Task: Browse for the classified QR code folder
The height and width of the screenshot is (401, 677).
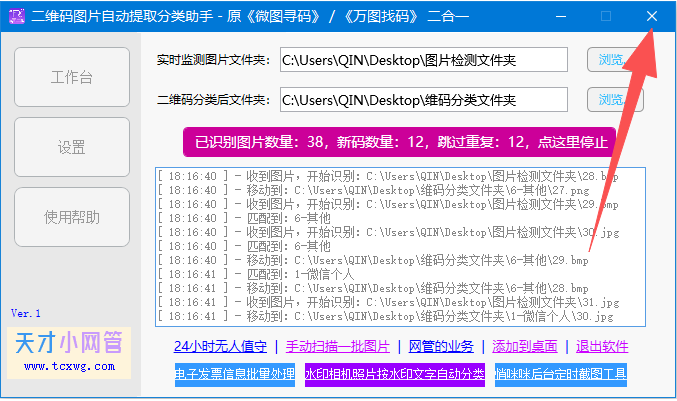Action: [x=613, y=101]
